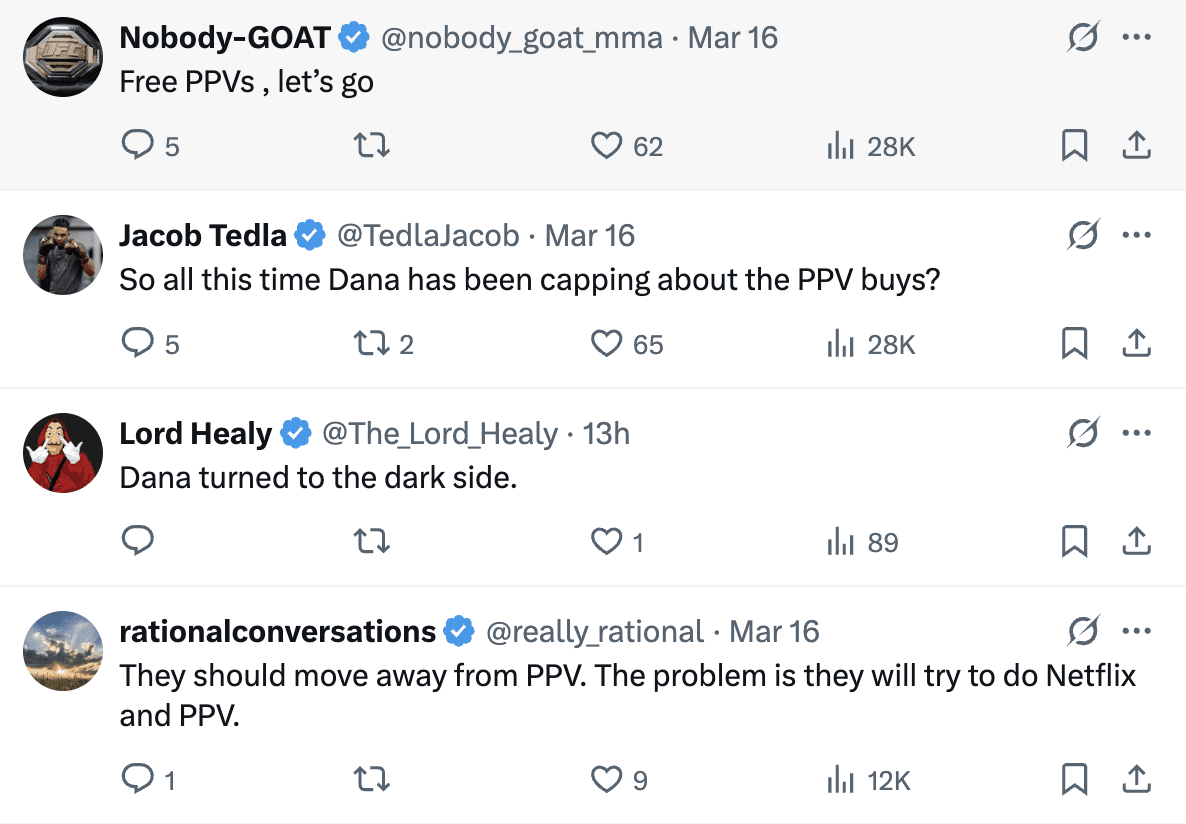Viewport: 1186px width, 824px height.
Task: Open more options menu on Nobody-GOAT's tweet
Action: coord(1136,36)
